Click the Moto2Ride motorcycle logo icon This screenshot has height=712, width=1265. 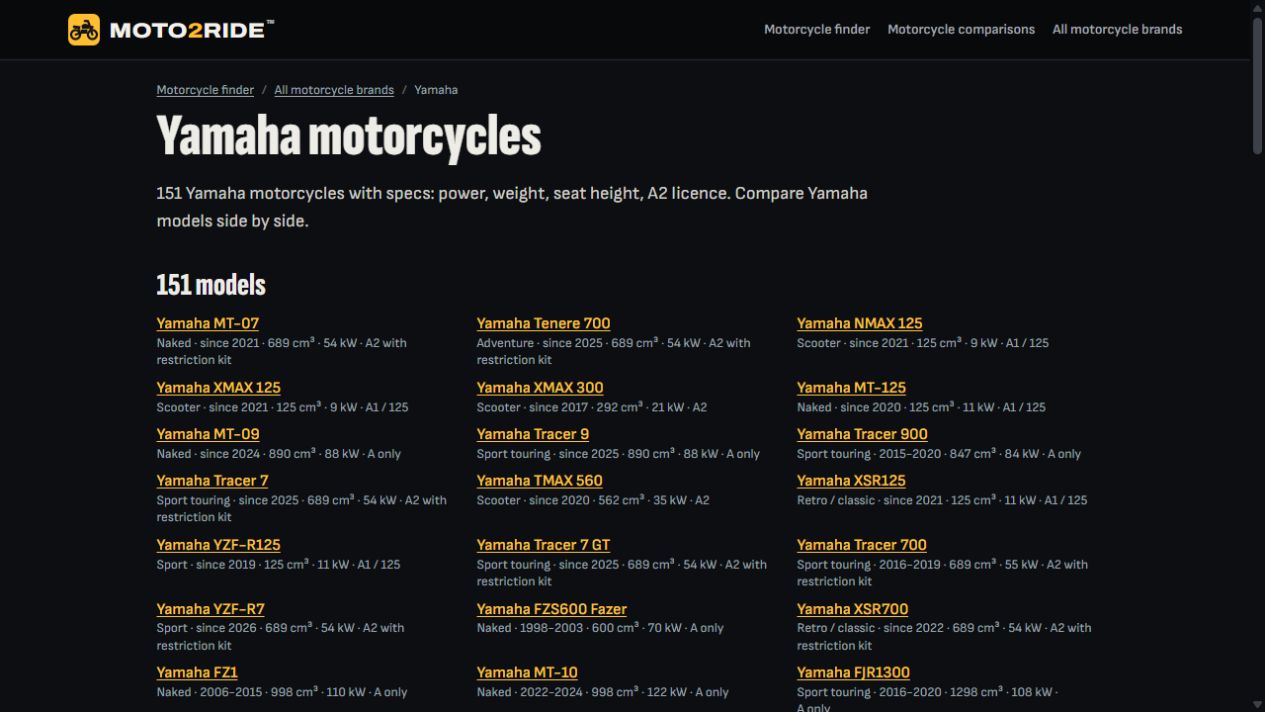tap(84, 30)
